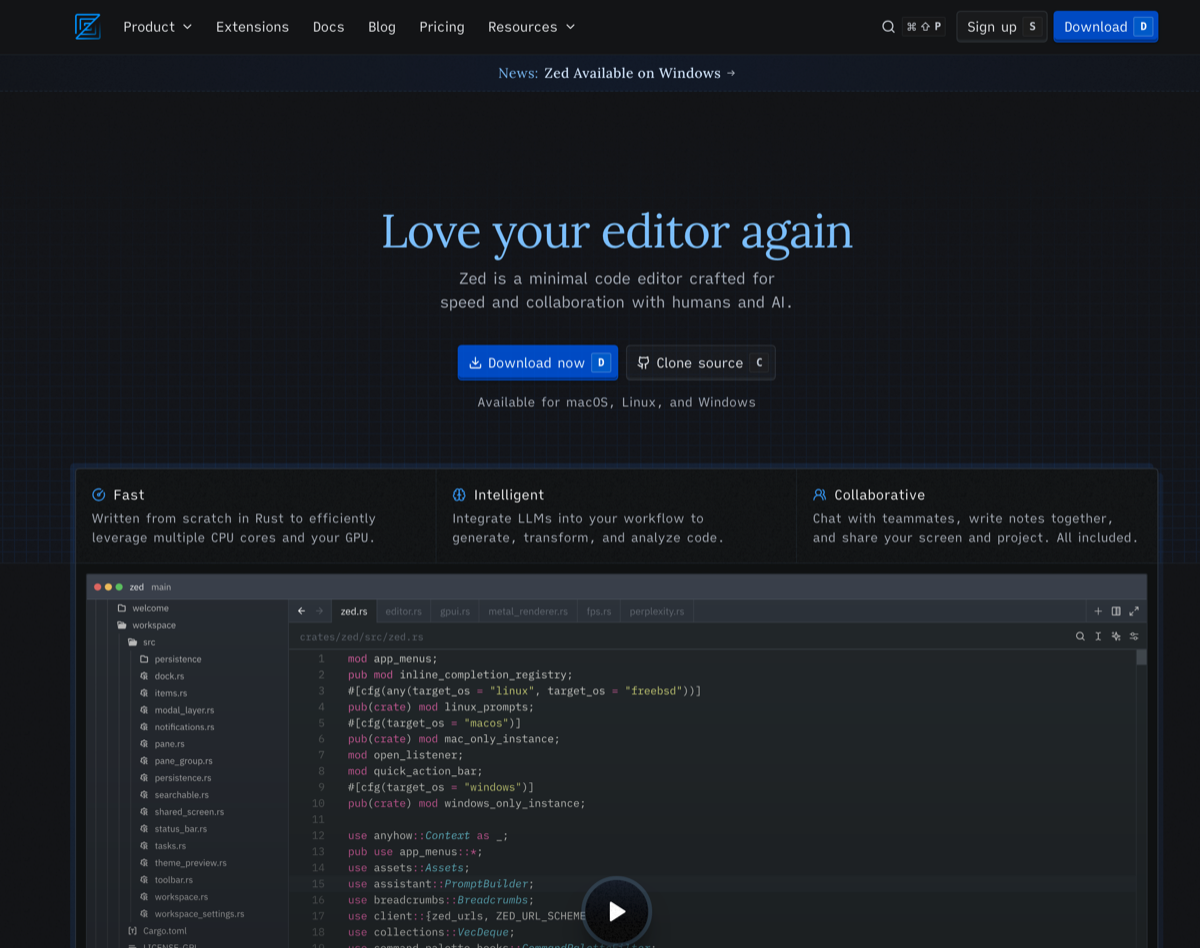Switch to the metal_renderer.rs tab
The width and height of the screenshot is (1200, 948).
click(x=527, y=611)
